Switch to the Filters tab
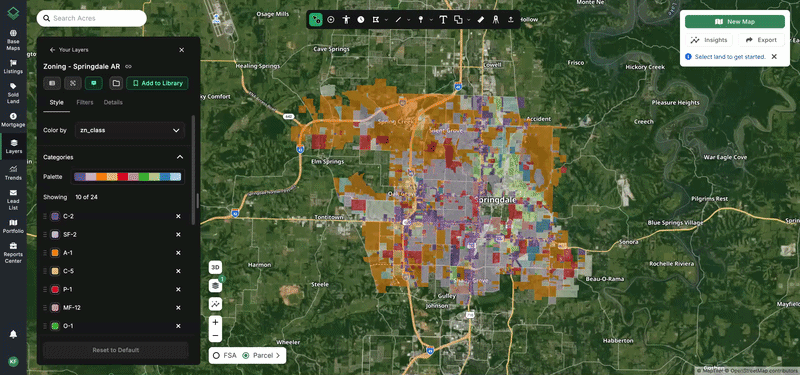Screen dimensions: 800x375 (x=85, y=103)
